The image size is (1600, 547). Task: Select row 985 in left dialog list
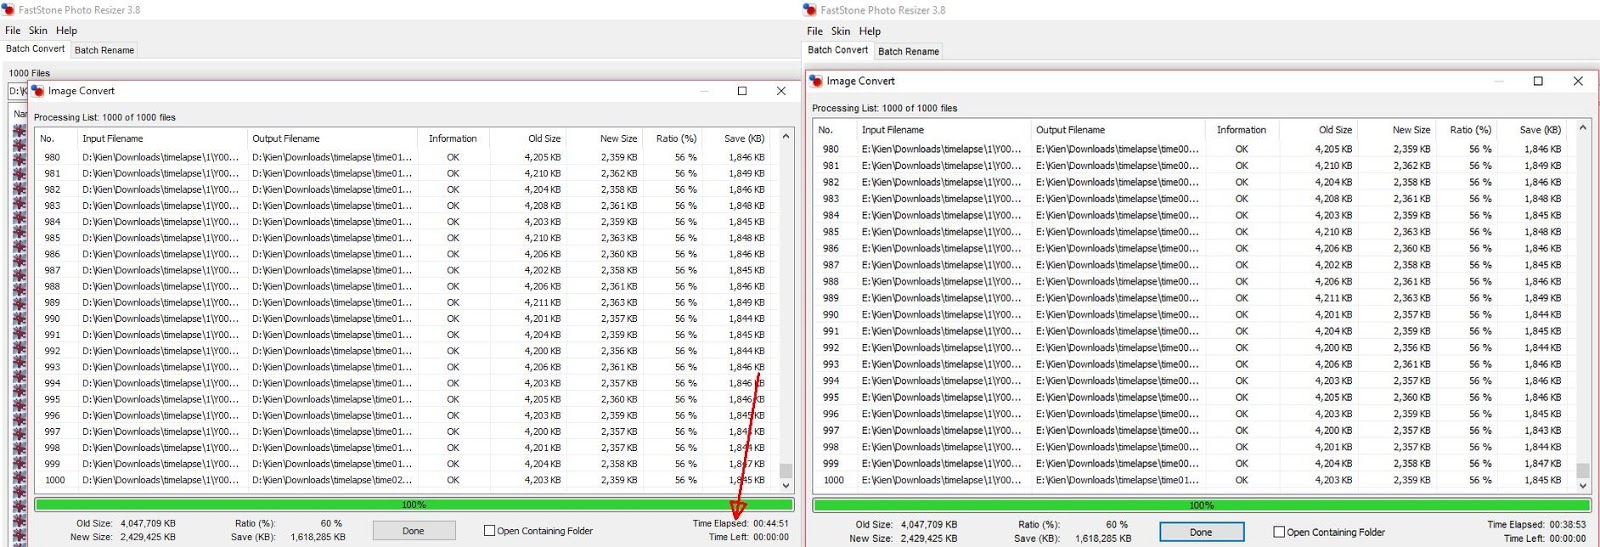click(406, 238)
